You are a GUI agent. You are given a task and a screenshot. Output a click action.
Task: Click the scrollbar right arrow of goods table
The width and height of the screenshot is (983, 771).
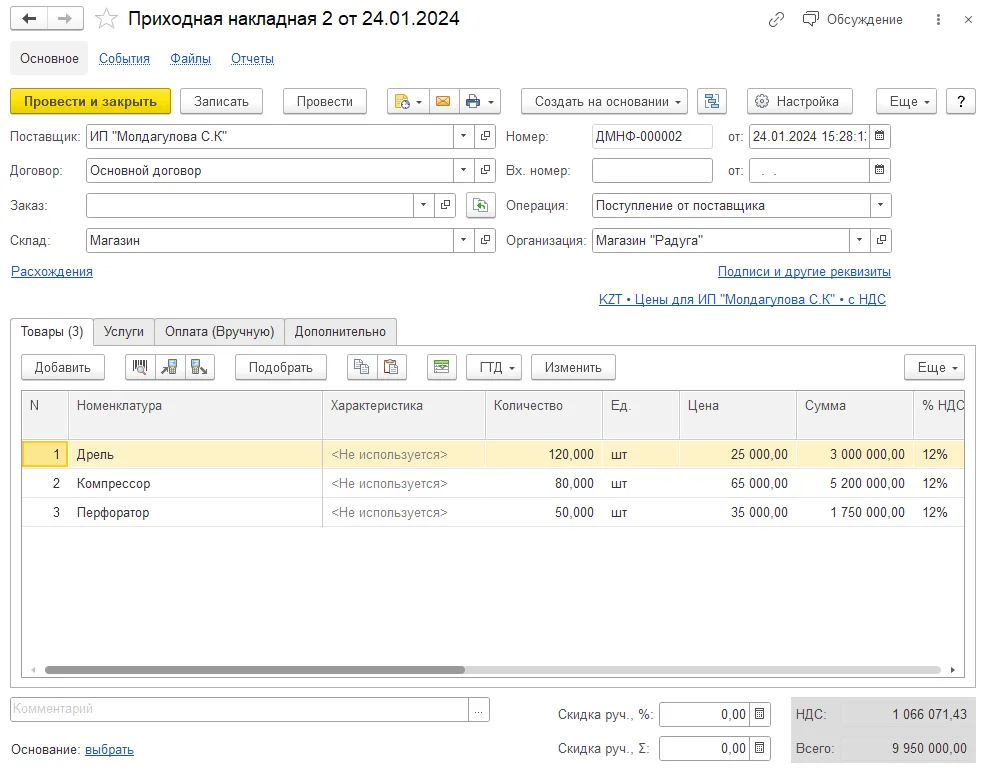[953, 670]
